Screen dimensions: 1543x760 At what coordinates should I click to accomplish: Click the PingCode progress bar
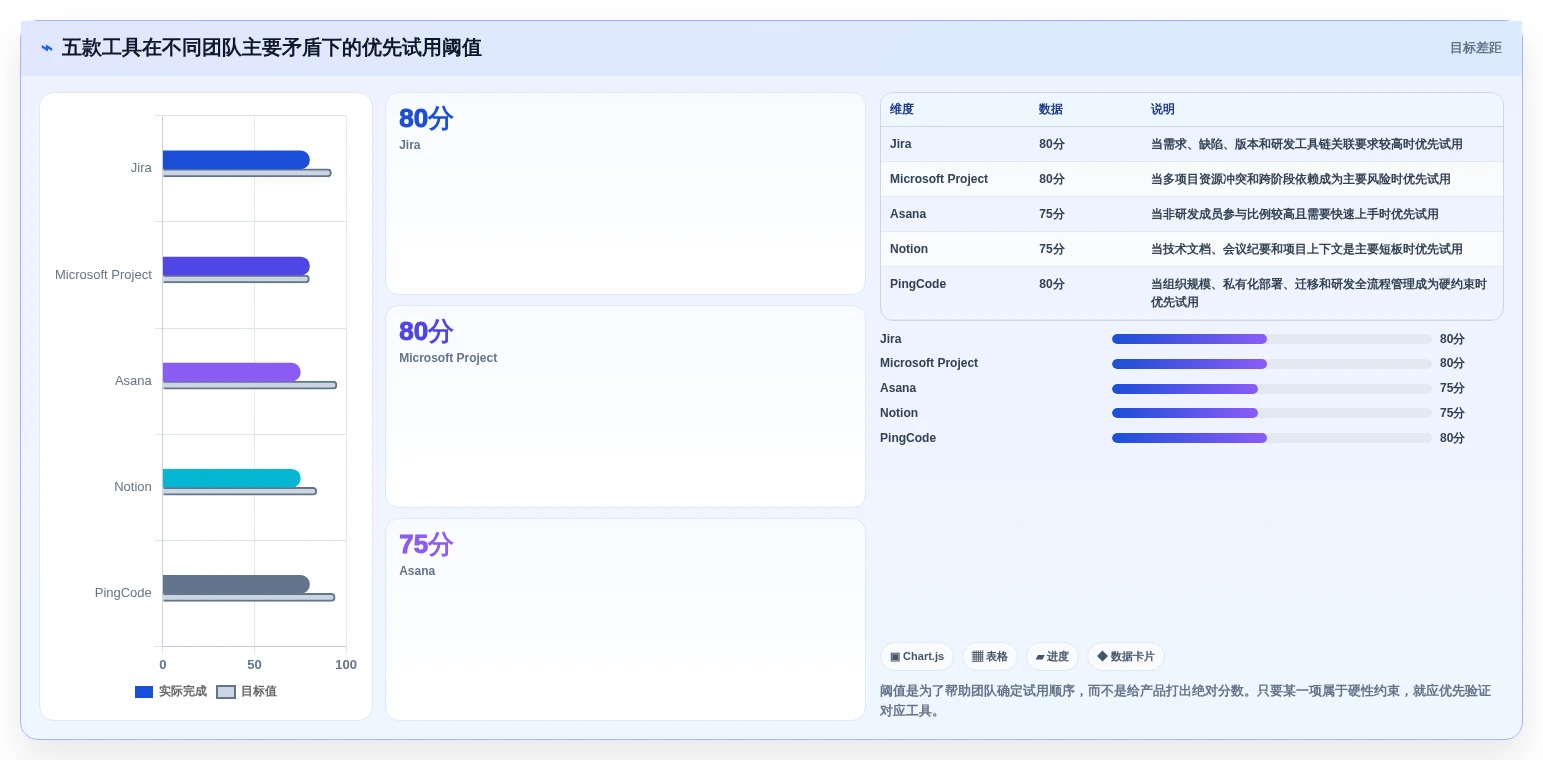coord(1272,438)
